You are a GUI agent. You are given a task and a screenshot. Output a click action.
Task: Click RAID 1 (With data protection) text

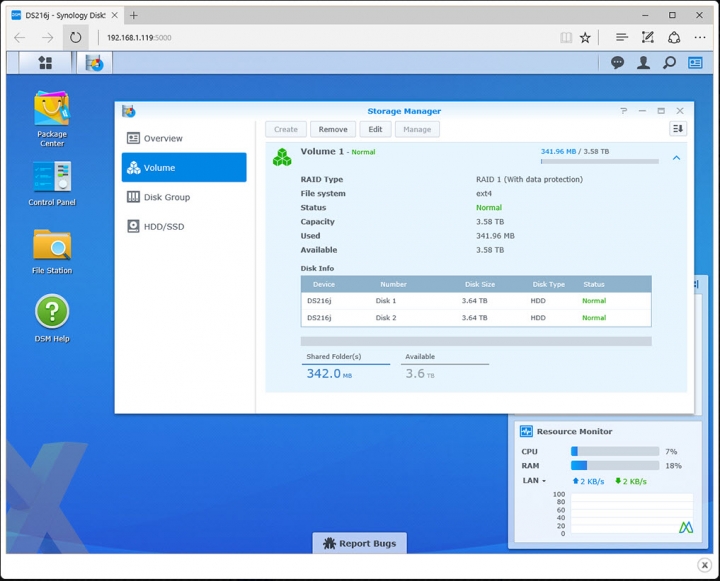[x=529, y=179]
